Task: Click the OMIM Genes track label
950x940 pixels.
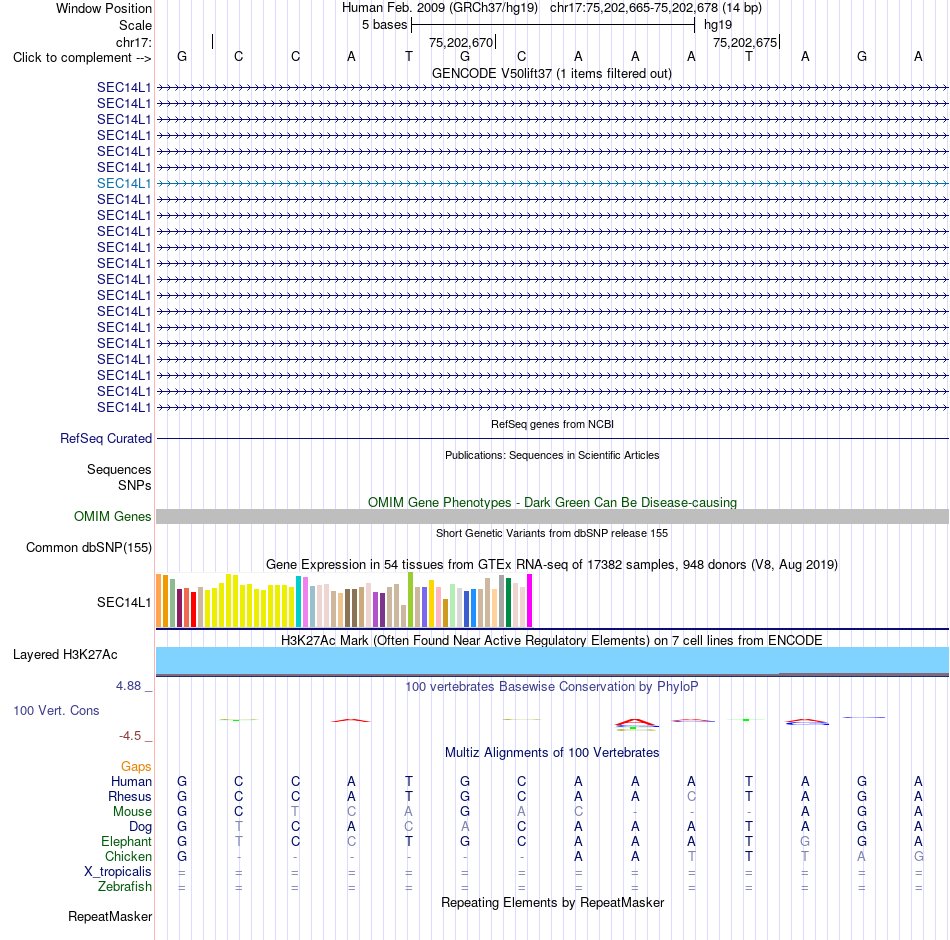Action: coord(112,516)
